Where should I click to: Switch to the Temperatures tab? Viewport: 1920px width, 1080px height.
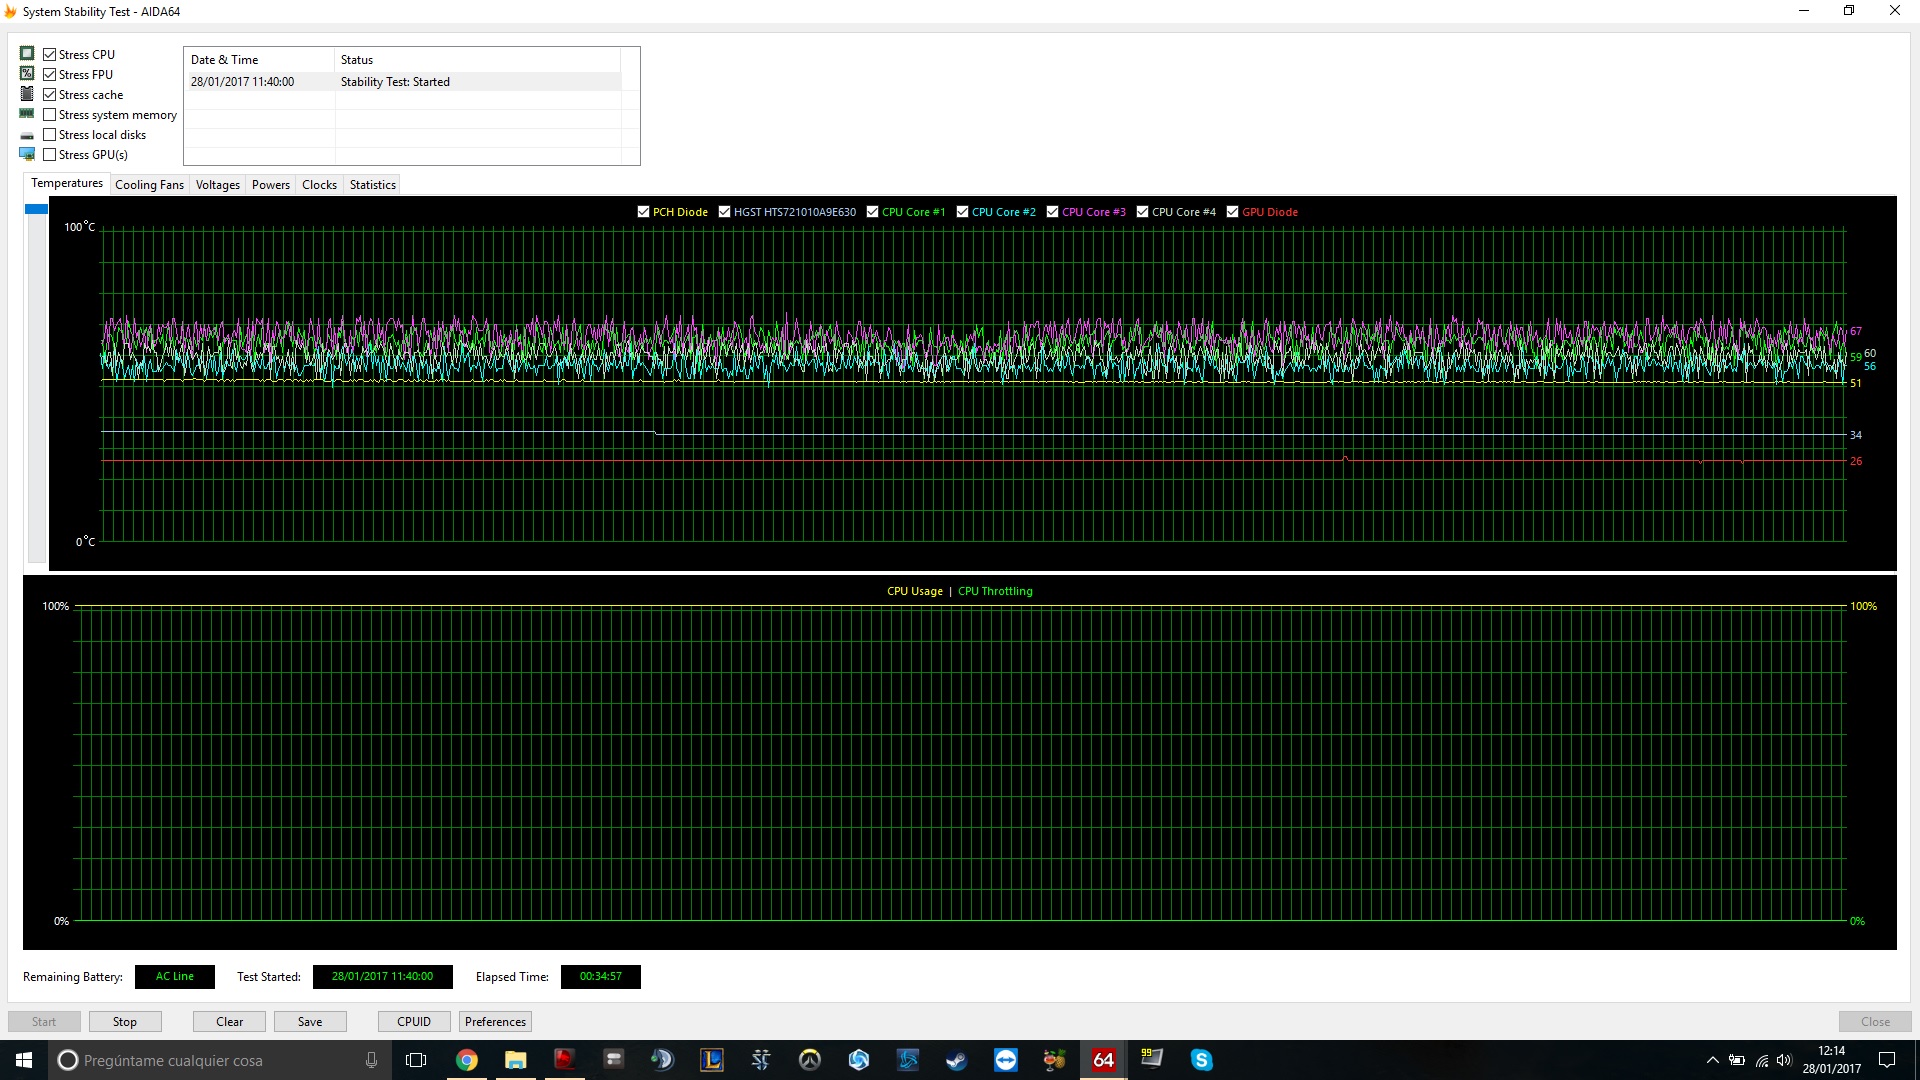[67, 183]
